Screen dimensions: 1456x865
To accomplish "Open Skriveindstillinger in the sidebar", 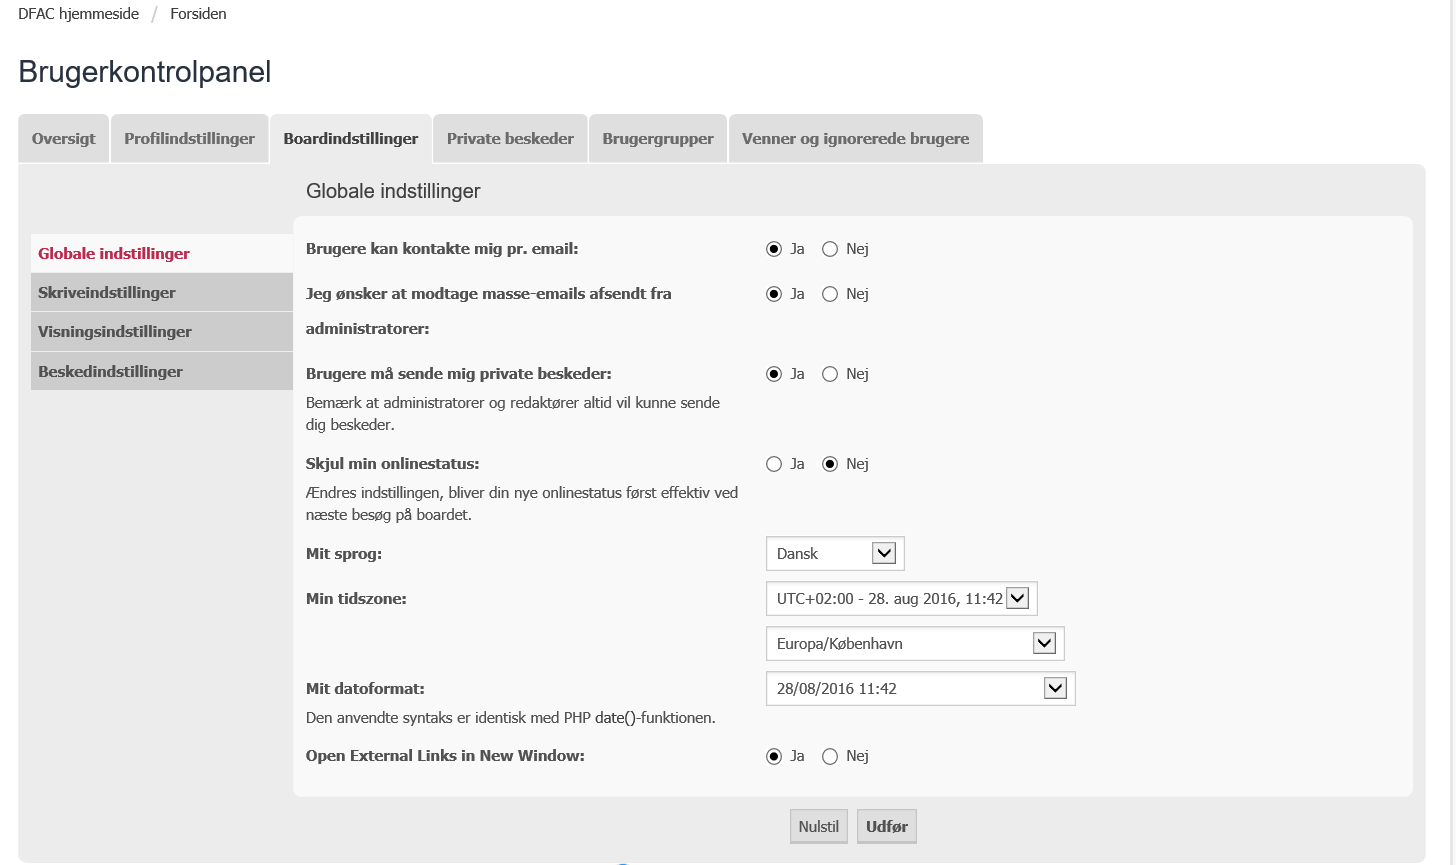I will (x=162, y=292).
